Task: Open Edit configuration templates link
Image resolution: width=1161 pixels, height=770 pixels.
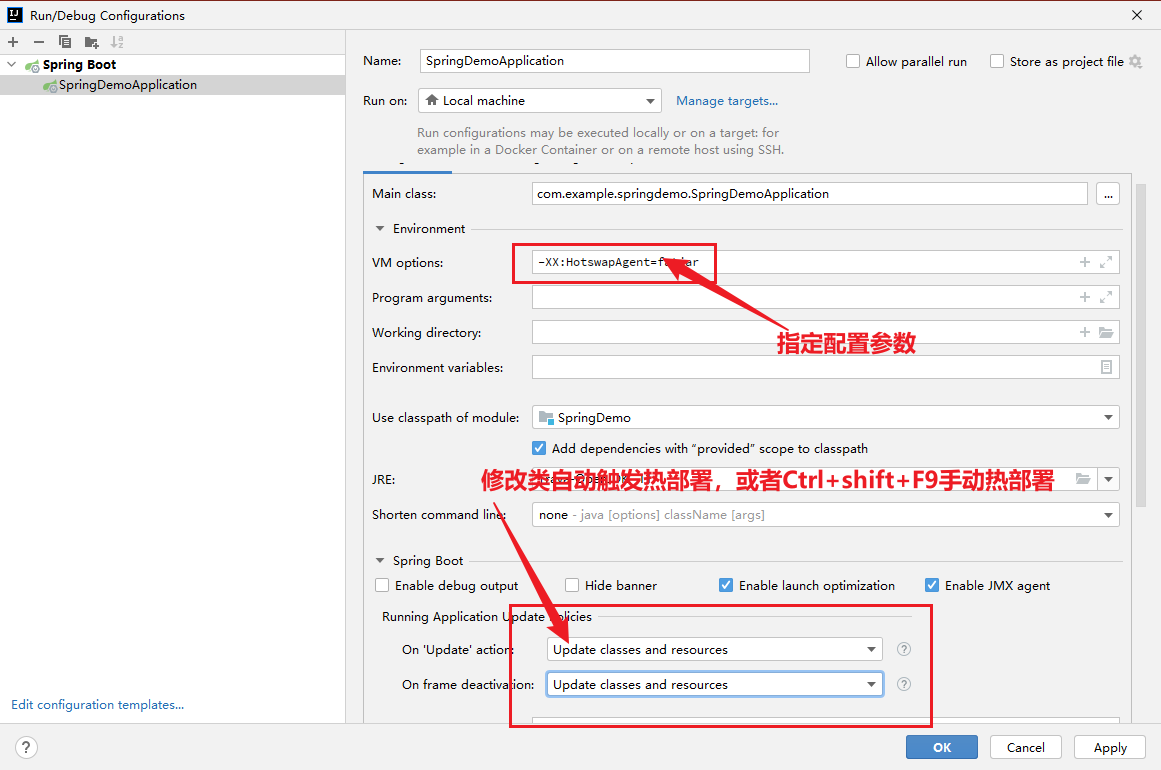Action: (x=98, y=705)
